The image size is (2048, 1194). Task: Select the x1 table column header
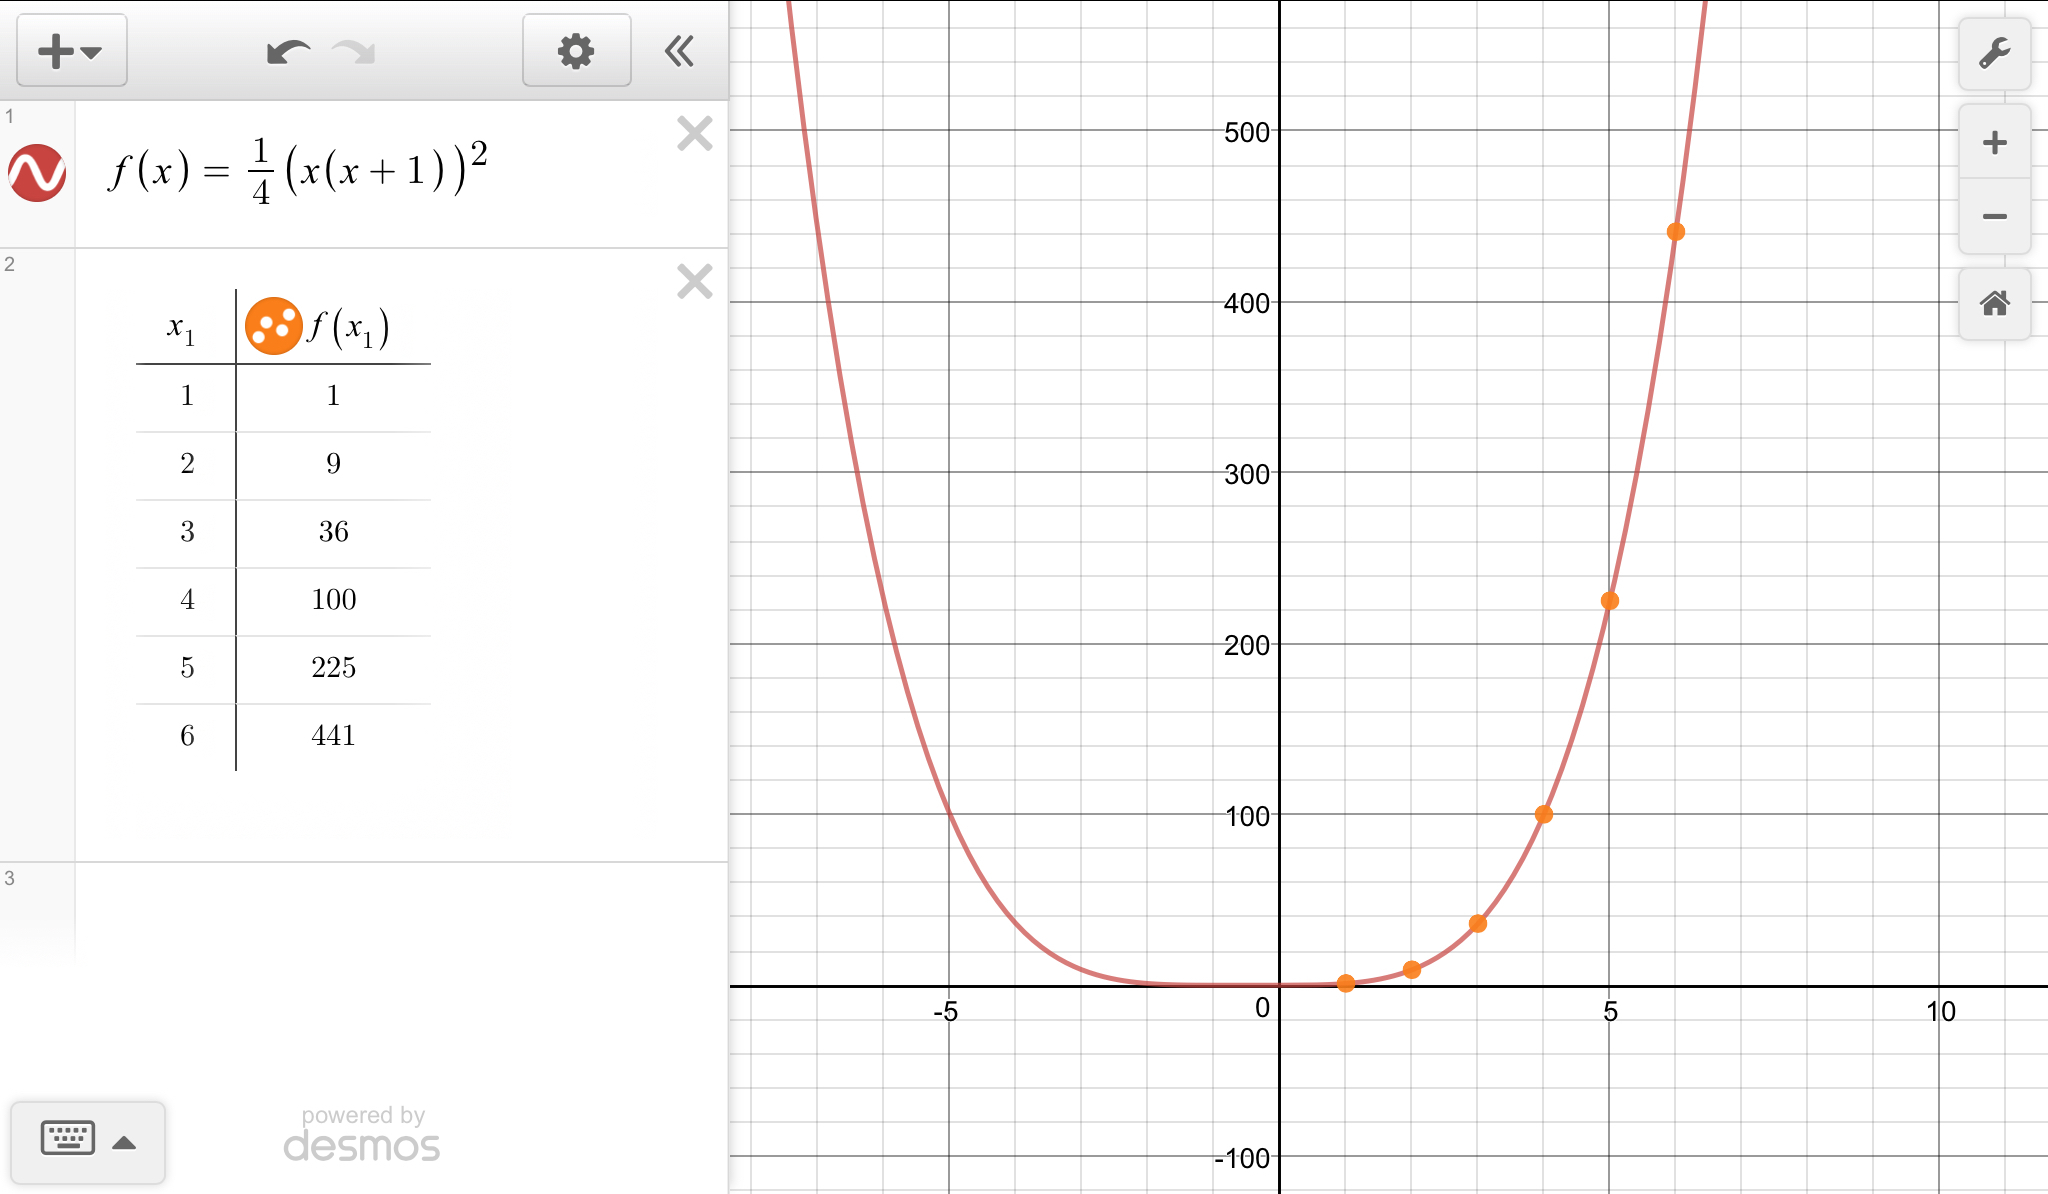[182, 328]
